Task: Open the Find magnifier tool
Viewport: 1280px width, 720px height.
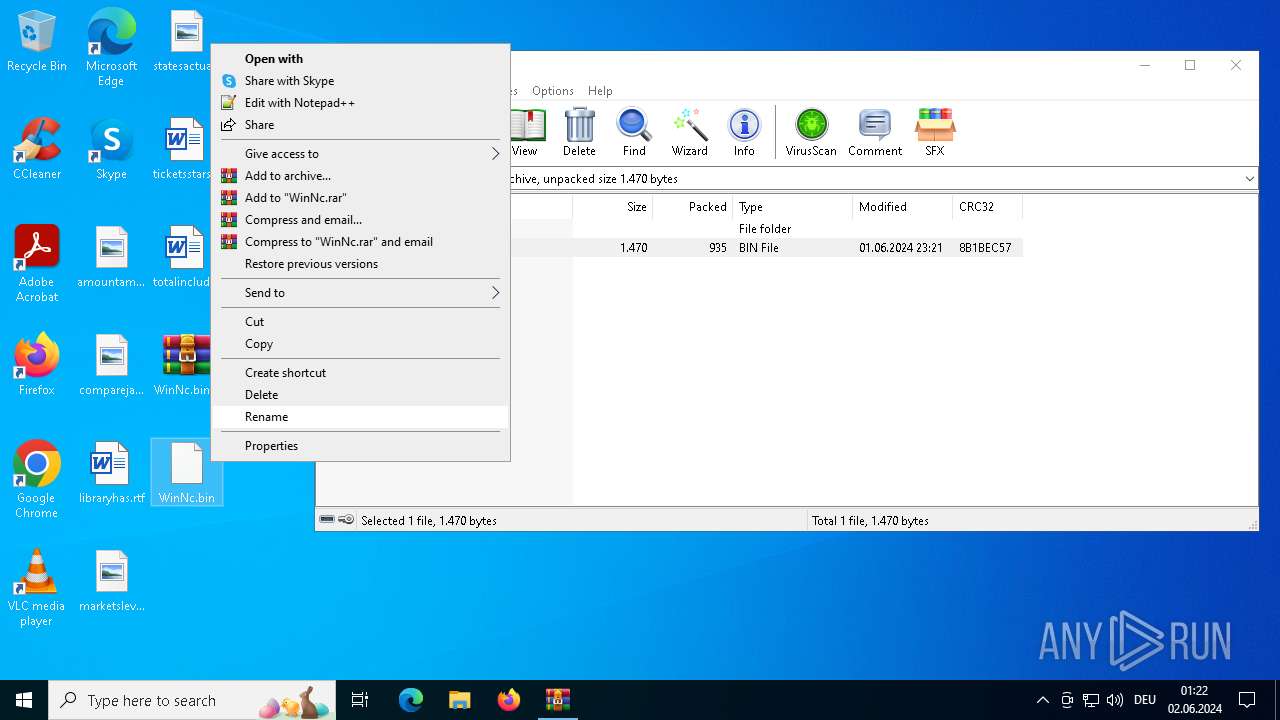Action: (634, 132)
